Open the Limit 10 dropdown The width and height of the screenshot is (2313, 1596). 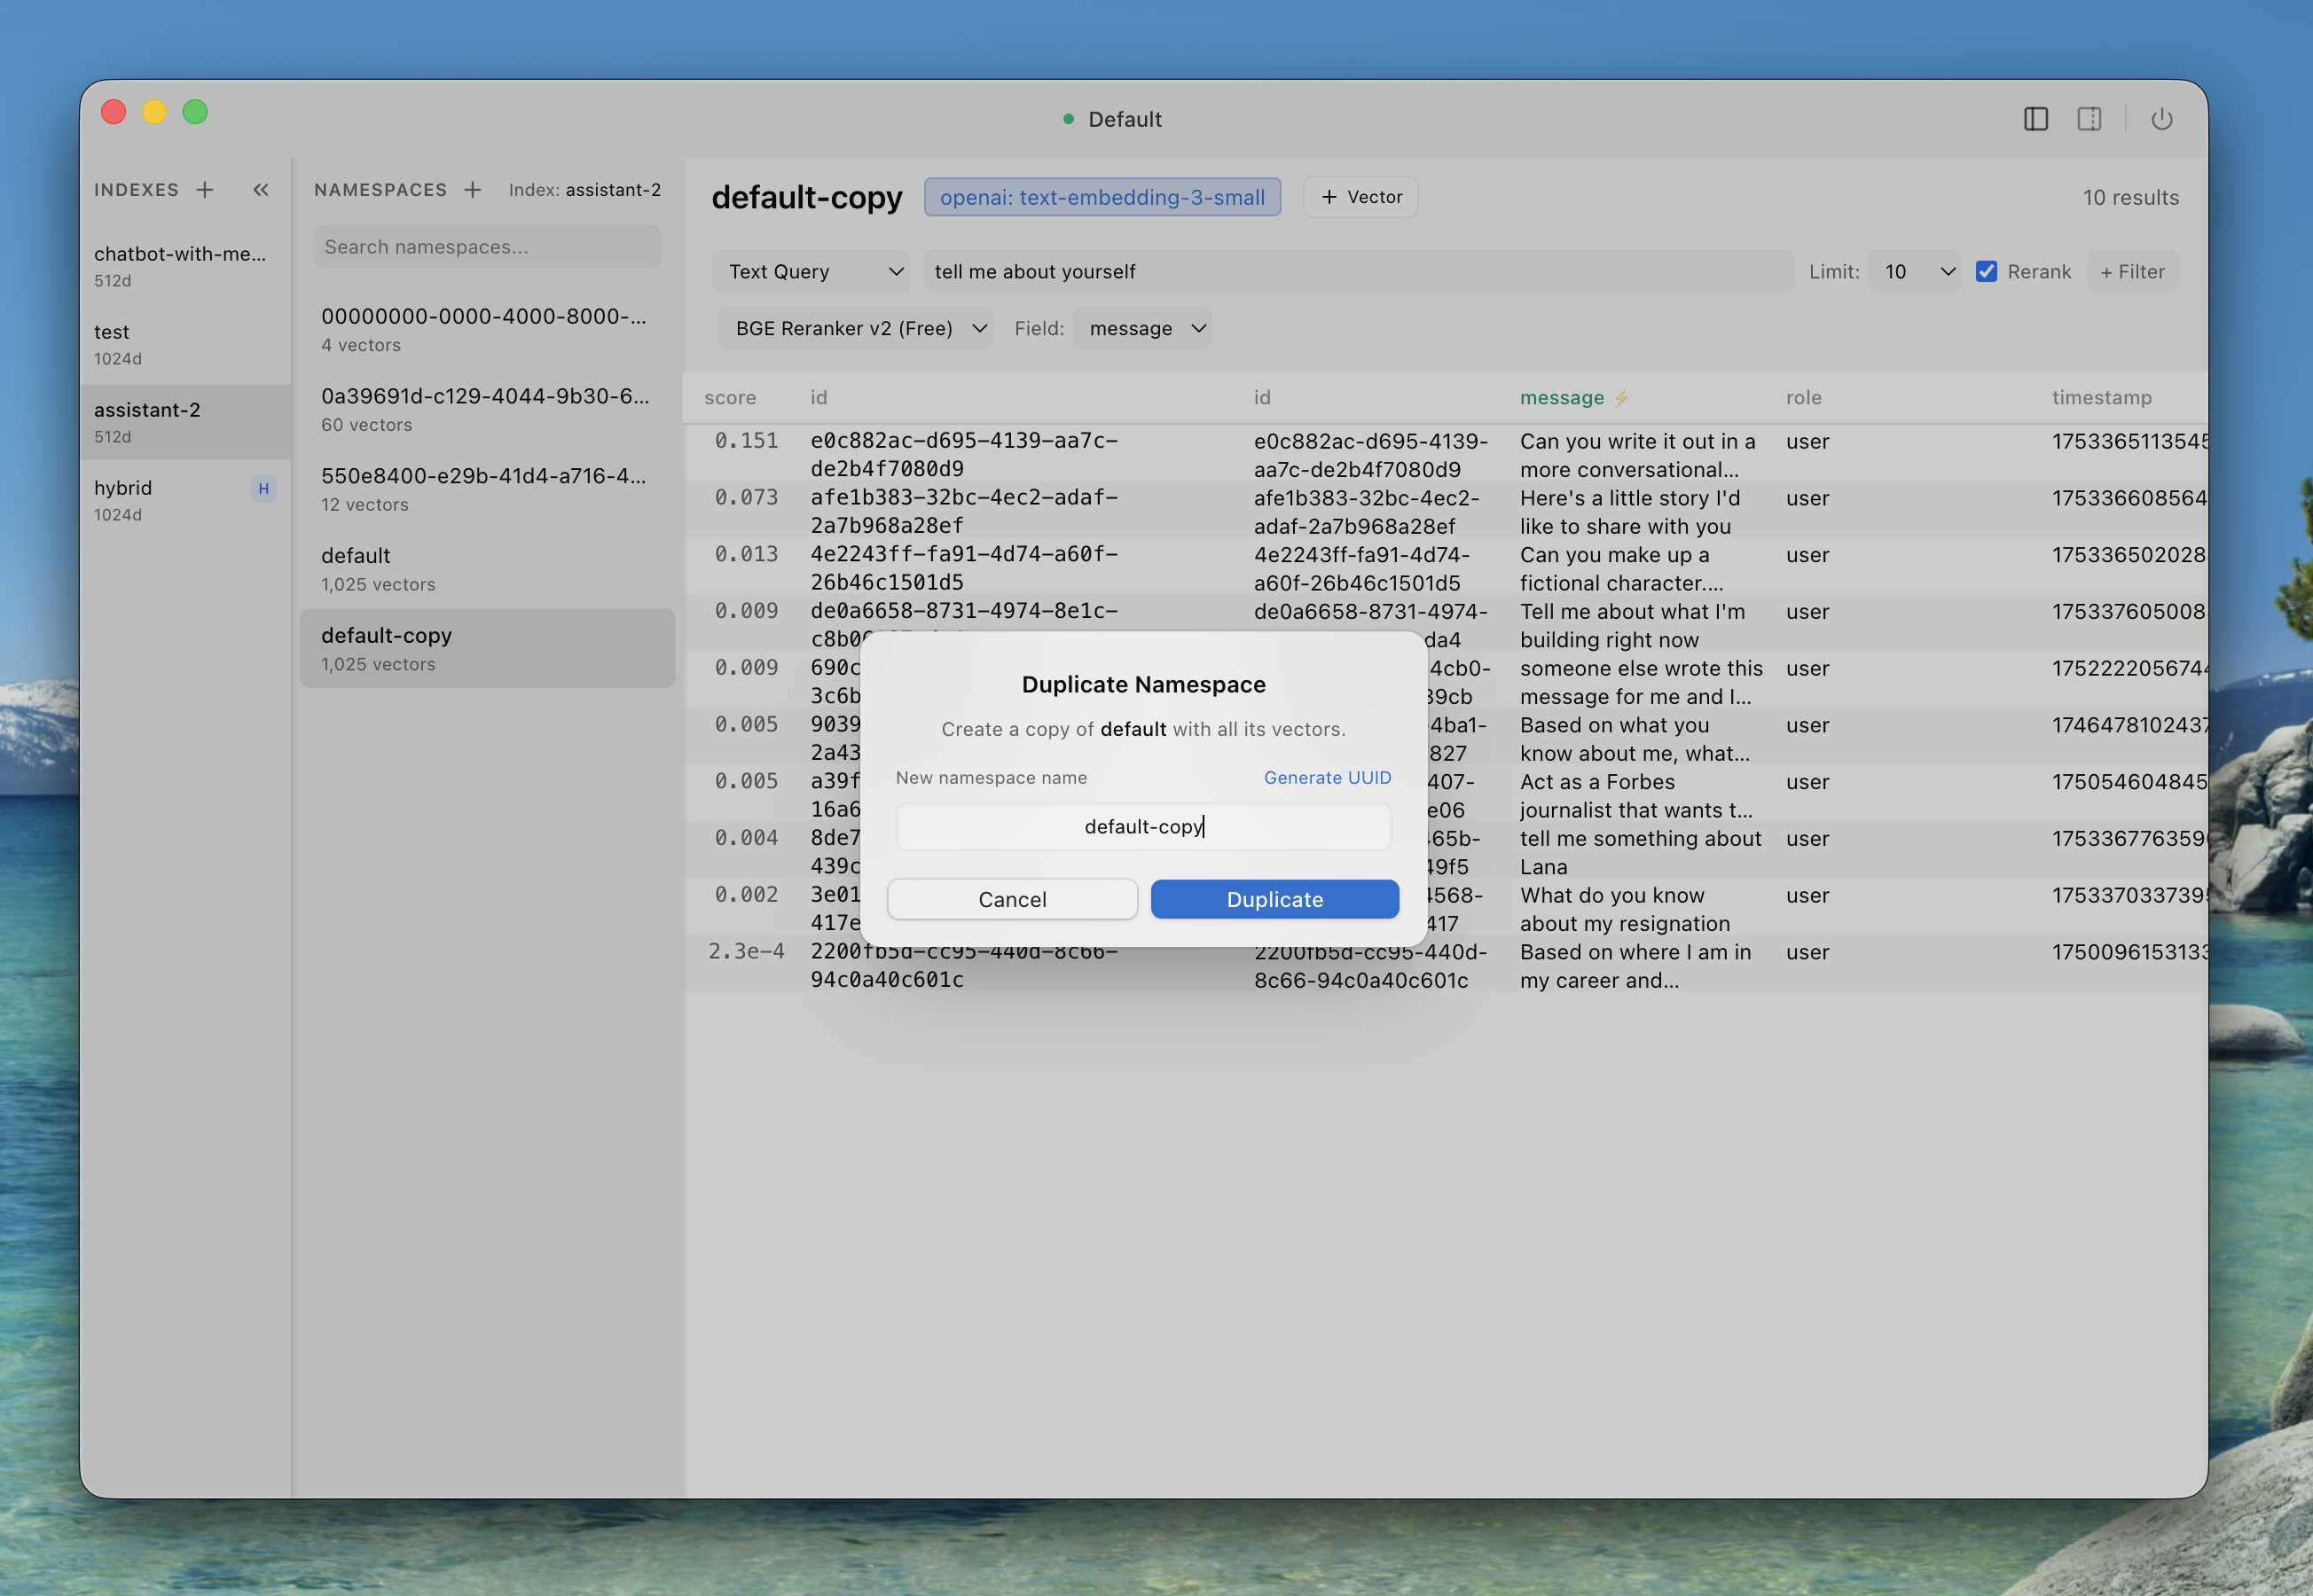coord(1914,272)
